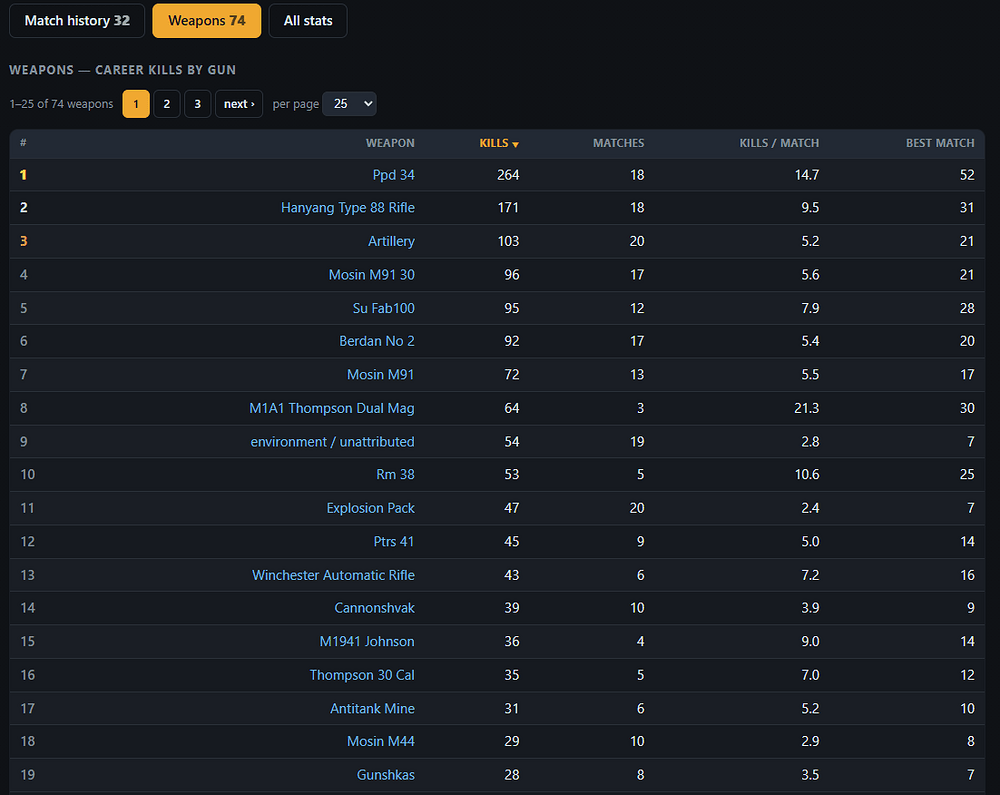This screenshot has width=1000, height=795.
Task: Click the next page button
Action: click(x=239, y=104)
